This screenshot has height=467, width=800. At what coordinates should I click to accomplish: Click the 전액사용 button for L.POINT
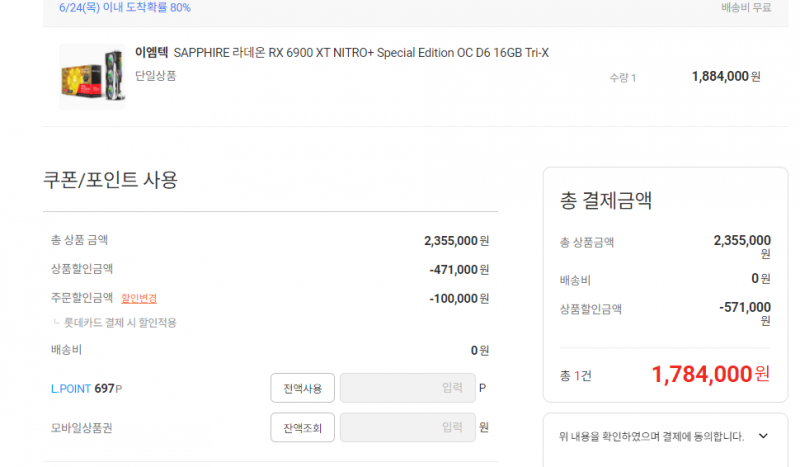point(303,388)
